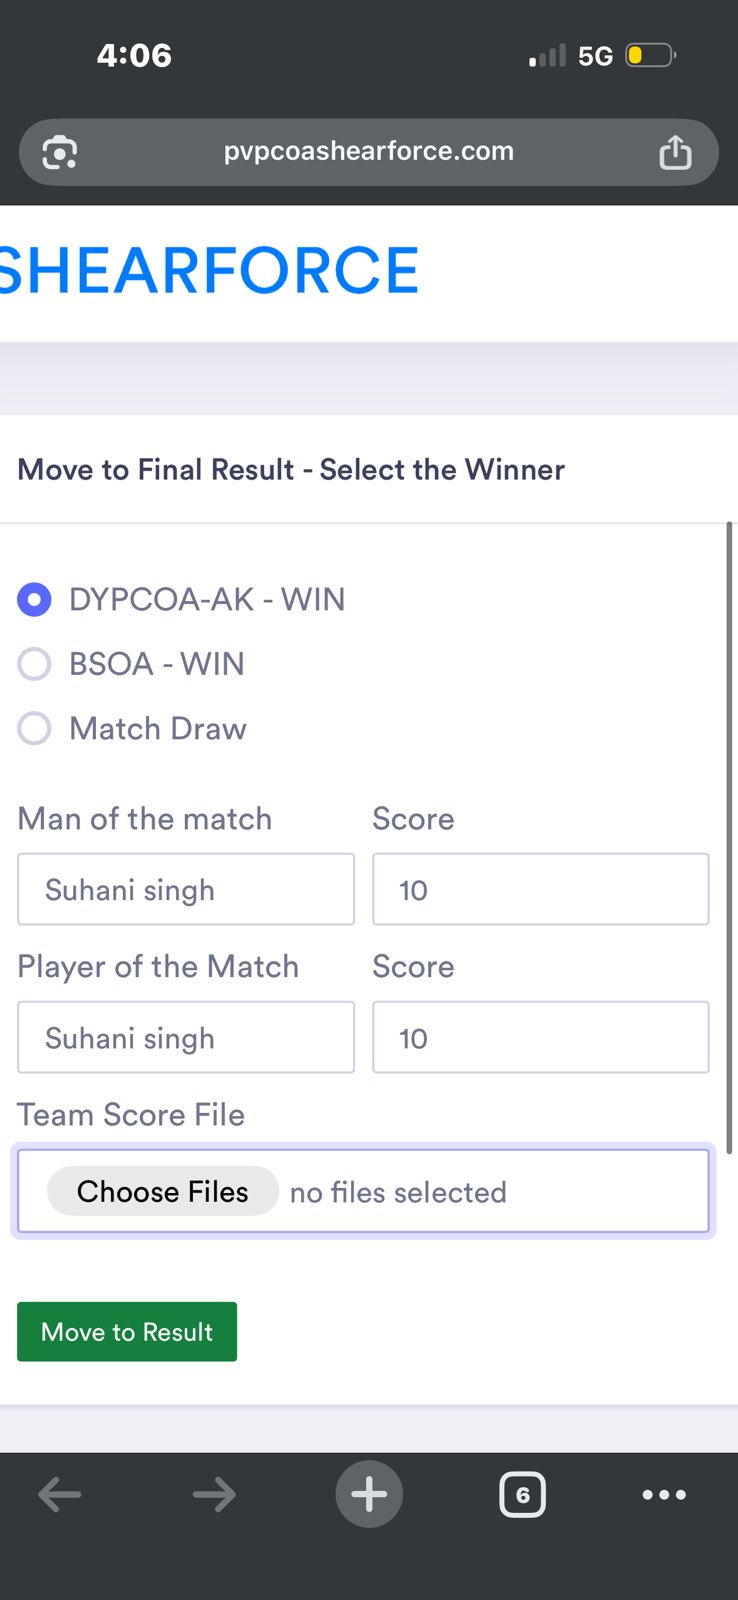Tap the Google Lens icon in address bar
The image size is (738, 1600).
[60, 152]
